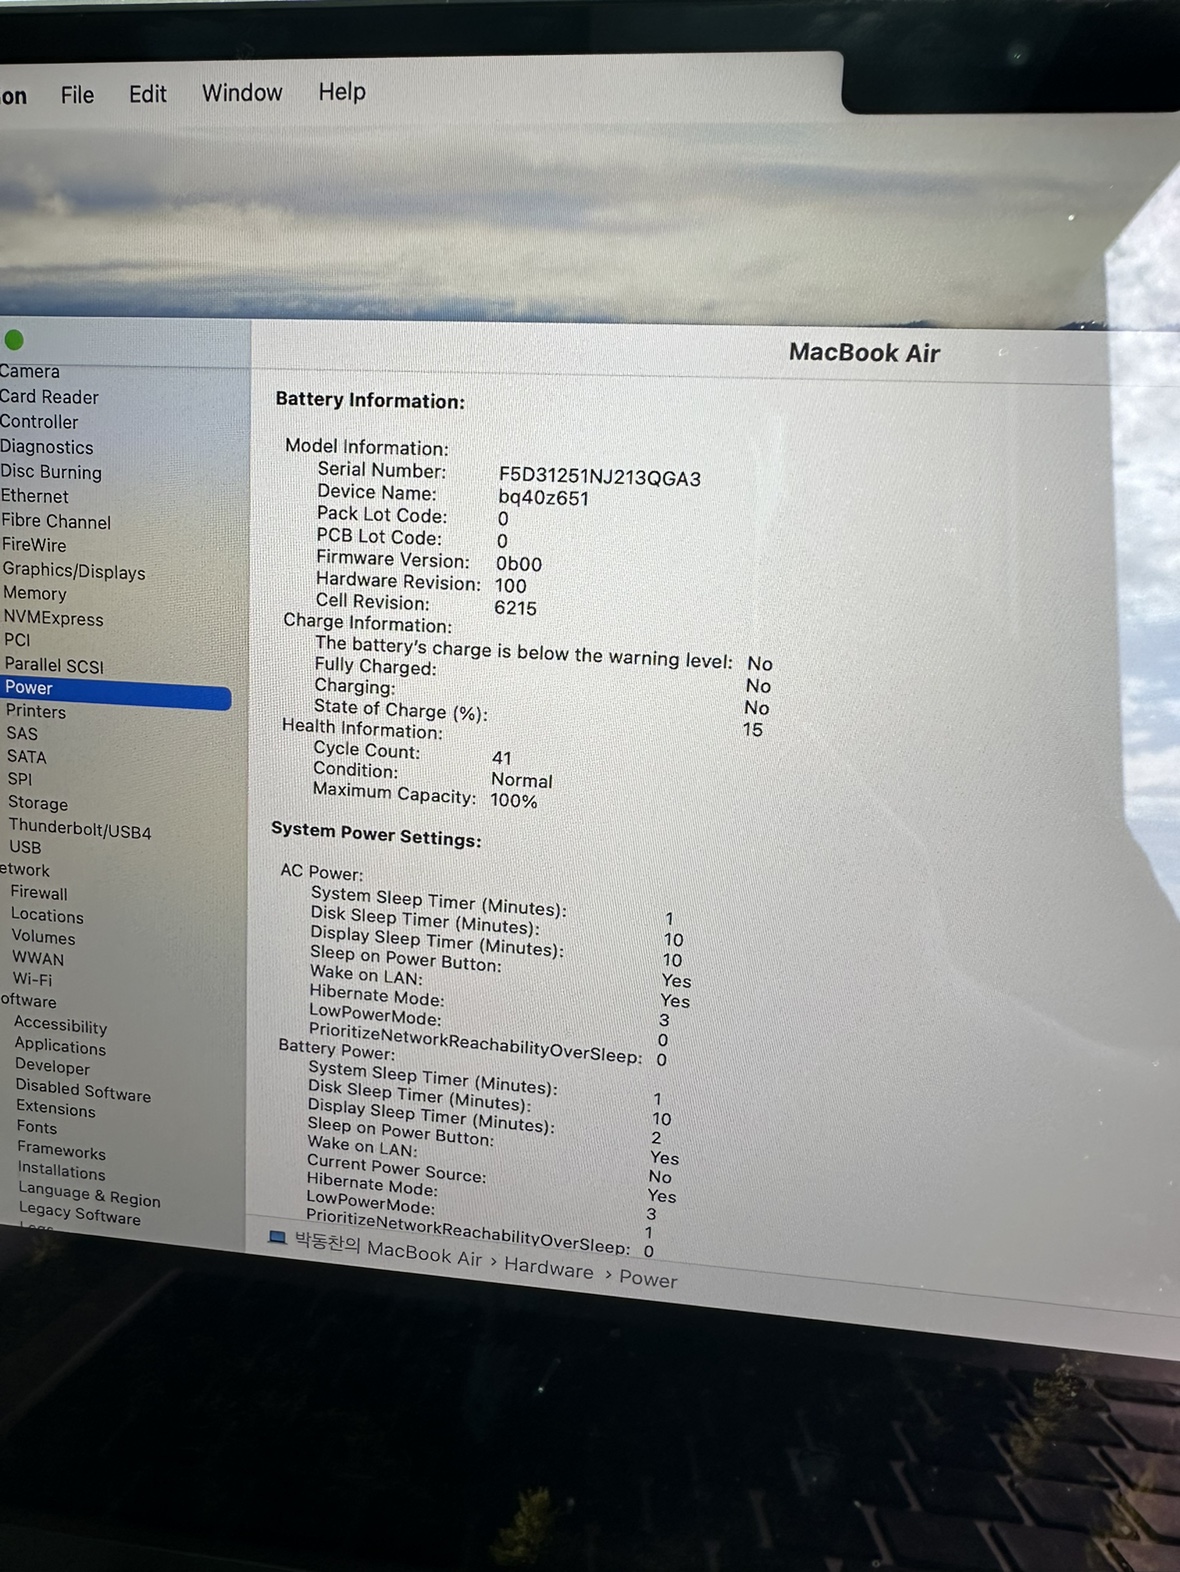Screen dimensions: 1180x1572
Task: Select WWAN in the sidebar
Action: [38, 958]
